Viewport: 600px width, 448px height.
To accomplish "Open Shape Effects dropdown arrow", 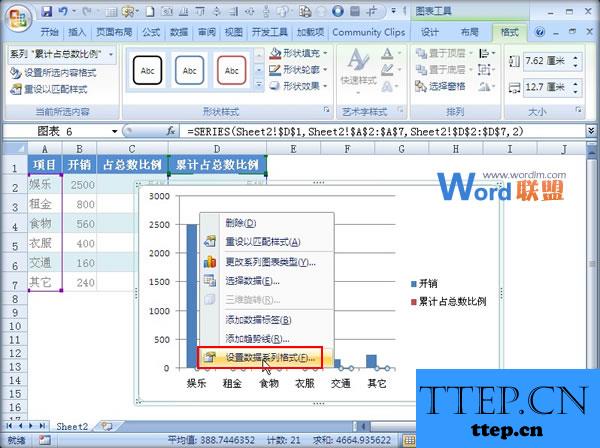I will 325,86.
